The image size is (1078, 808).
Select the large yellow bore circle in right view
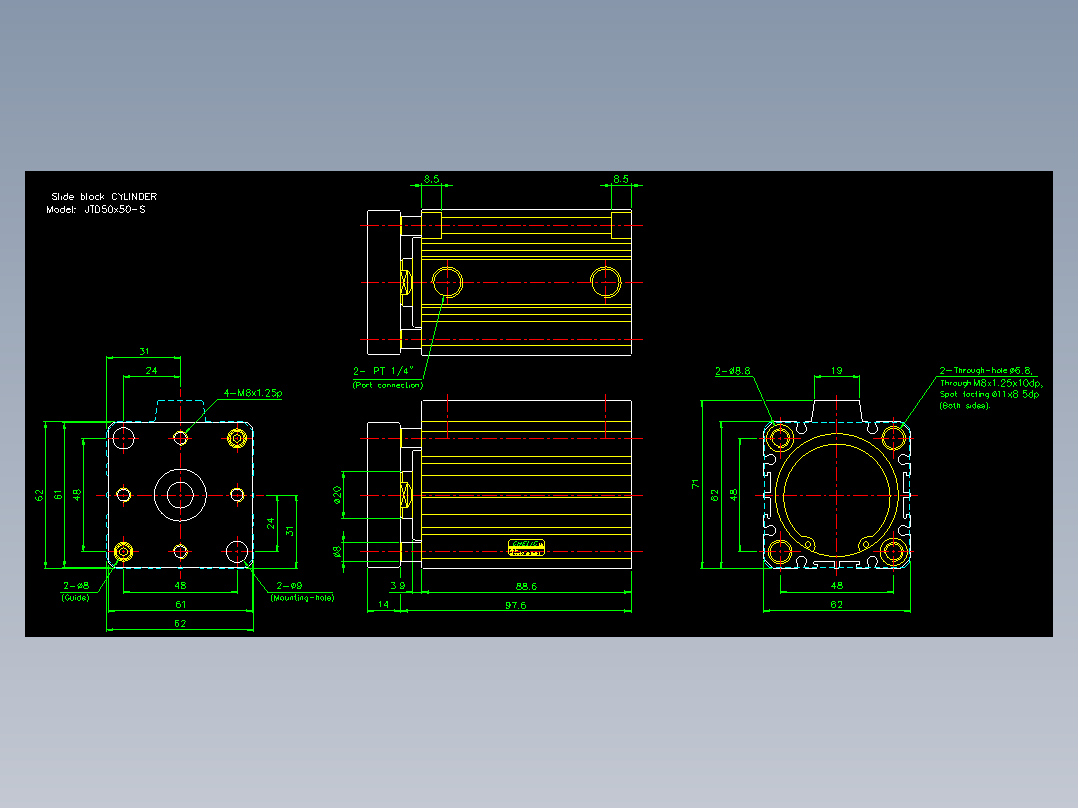837,495
